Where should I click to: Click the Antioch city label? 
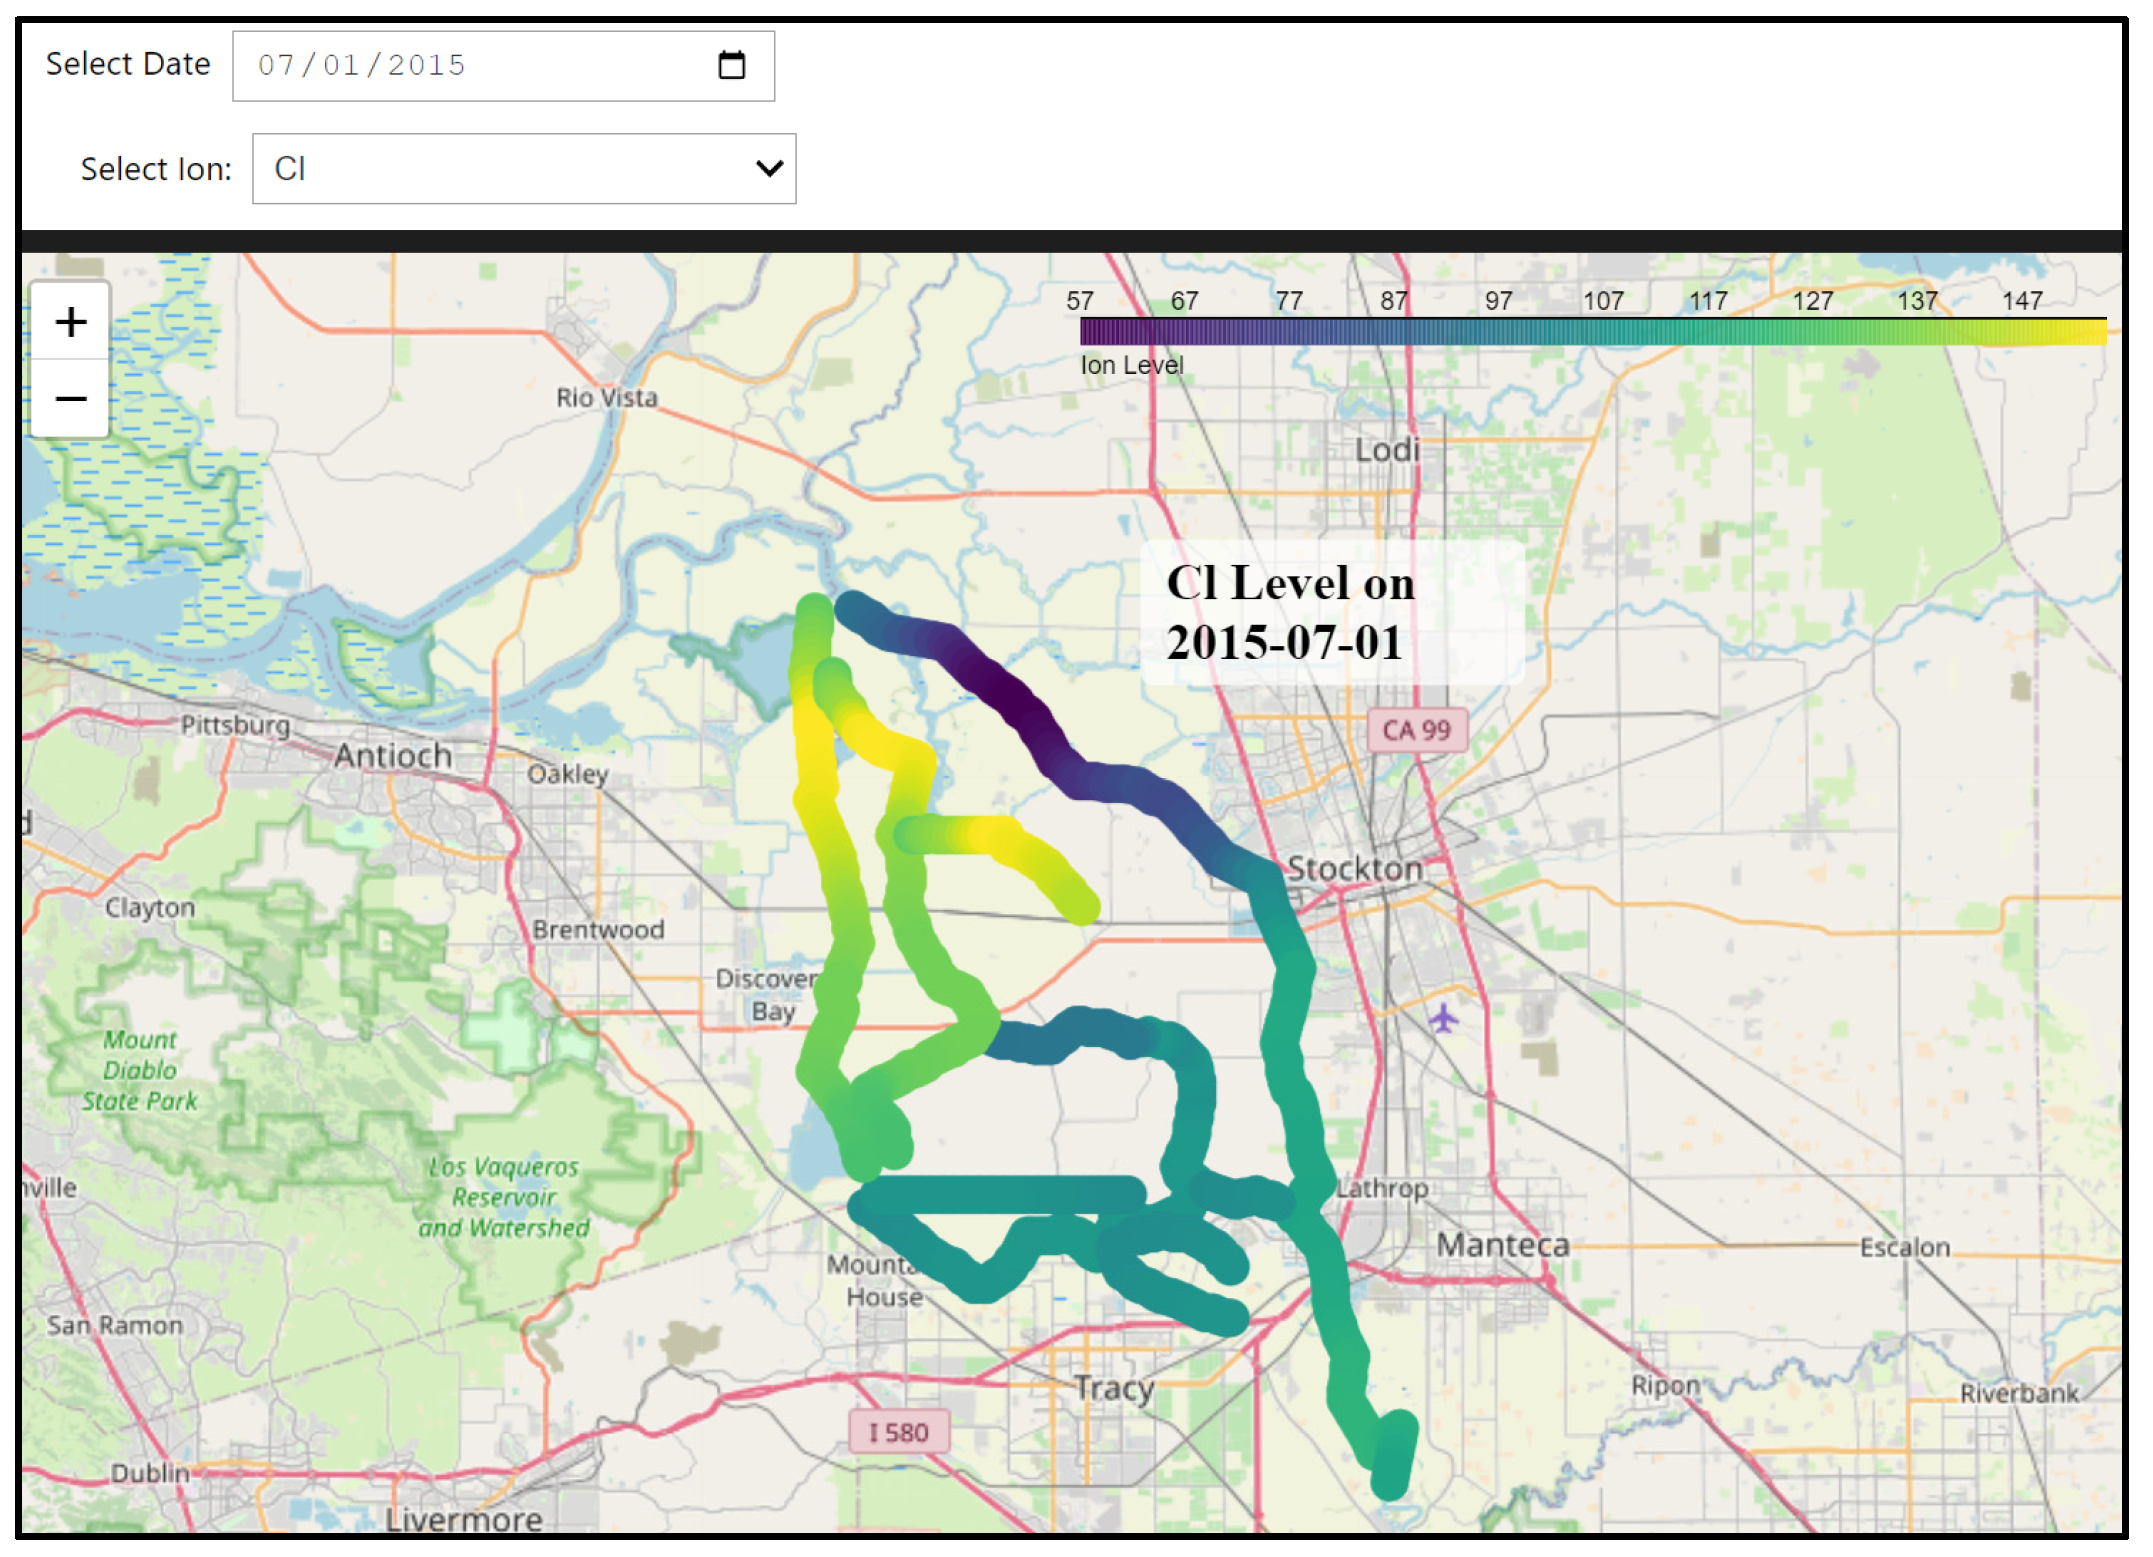click(x=393, y=755)
